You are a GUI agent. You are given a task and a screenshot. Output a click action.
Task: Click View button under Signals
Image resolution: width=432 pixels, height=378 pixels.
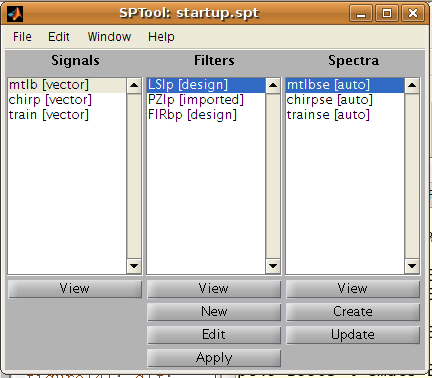[75, 289]
